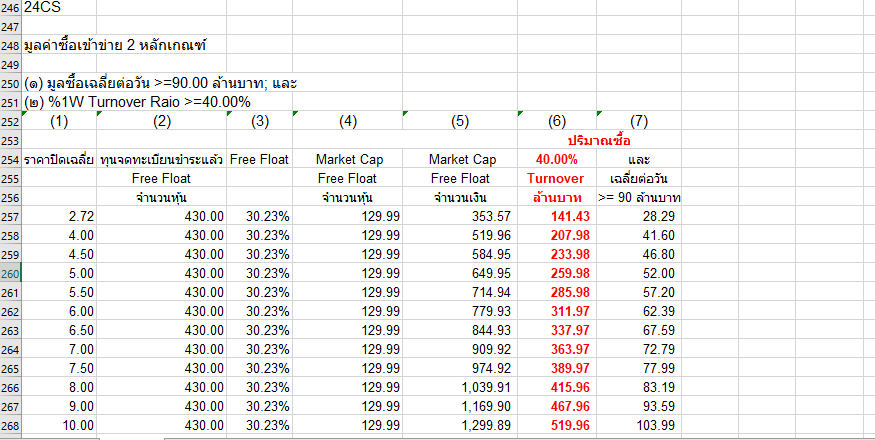Select the title cell มูลค่าซื้อเข้าข่าย 2 หลักเกณฑ์

tap(115, 45)
